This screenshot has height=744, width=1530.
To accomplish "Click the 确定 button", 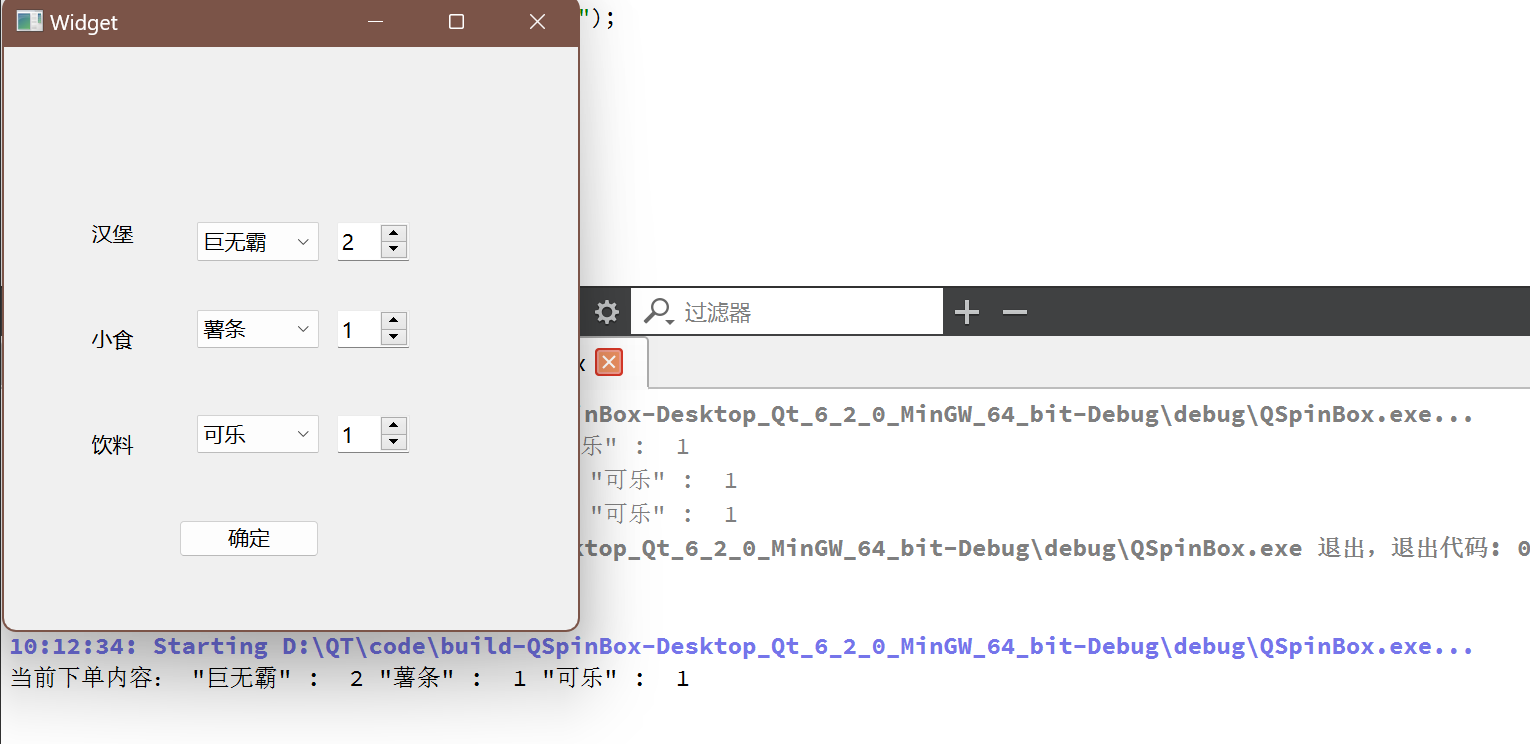I will 249,538.
